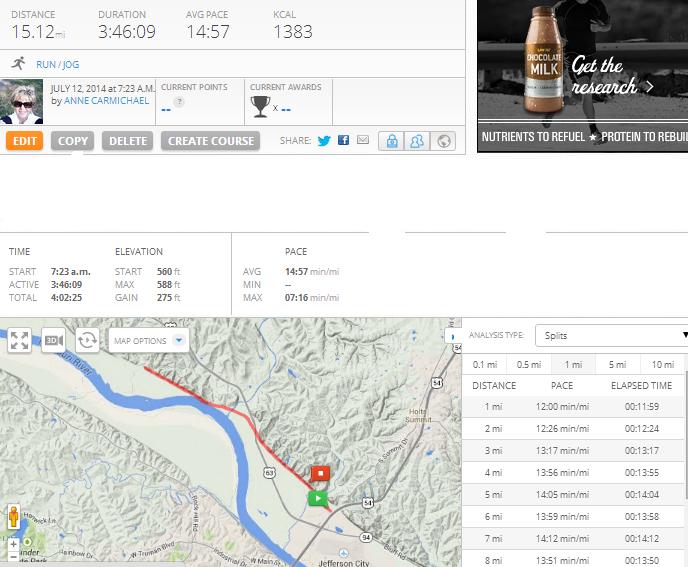Click the route replay refresh icon
Image resolution: width=688 pixels, height=567 pixels.
[87, 340]
